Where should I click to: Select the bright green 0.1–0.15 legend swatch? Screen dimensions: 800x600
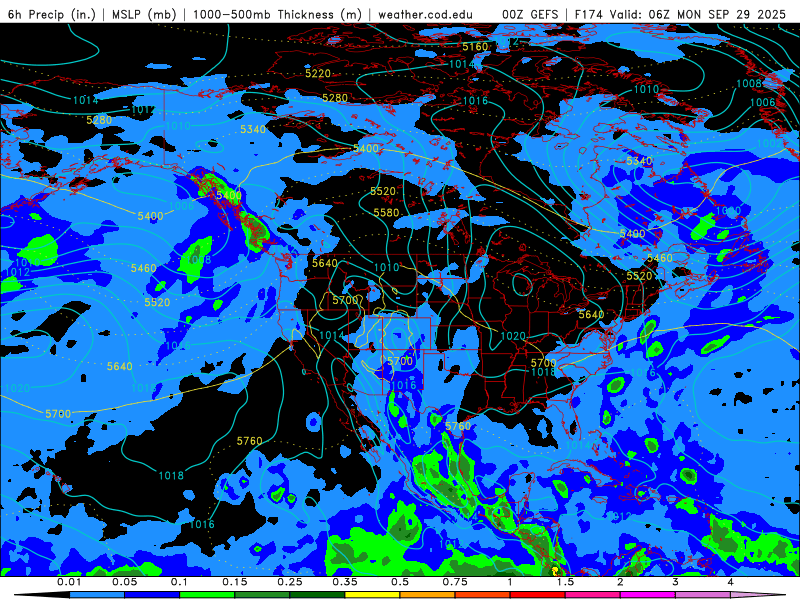[x=207, y=595]
